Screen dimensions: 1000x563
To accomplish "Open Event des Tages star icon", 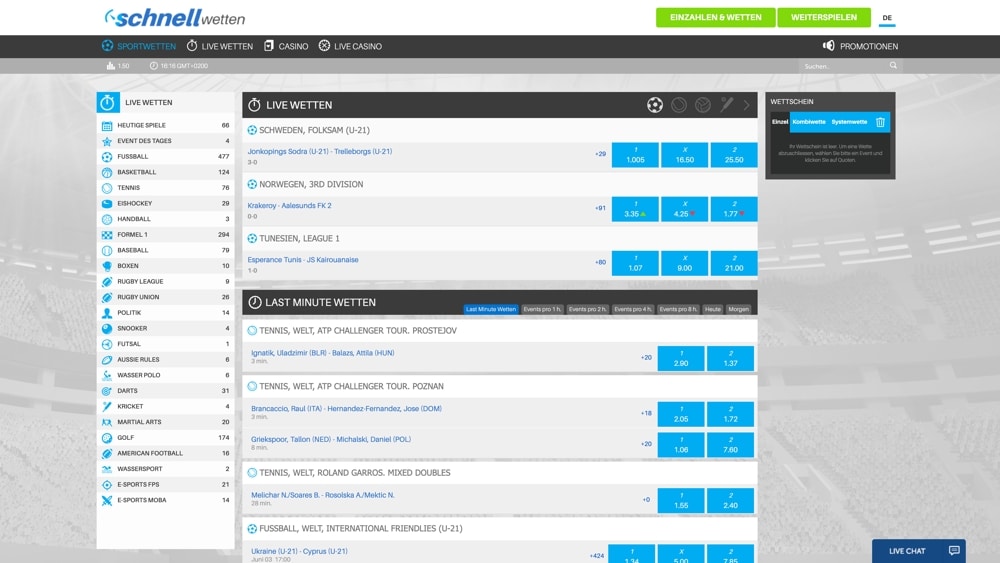I will click(x=107, y=141).
